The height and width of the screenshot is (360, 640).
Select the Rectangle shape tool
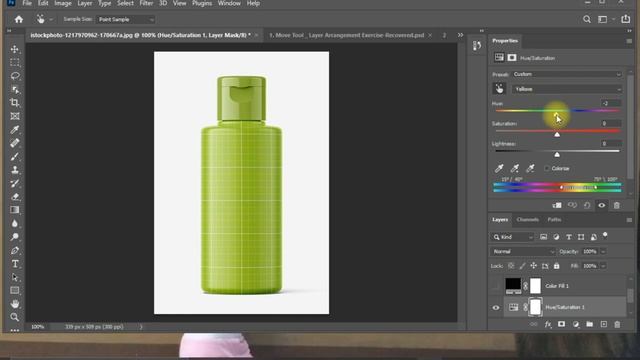15,290
